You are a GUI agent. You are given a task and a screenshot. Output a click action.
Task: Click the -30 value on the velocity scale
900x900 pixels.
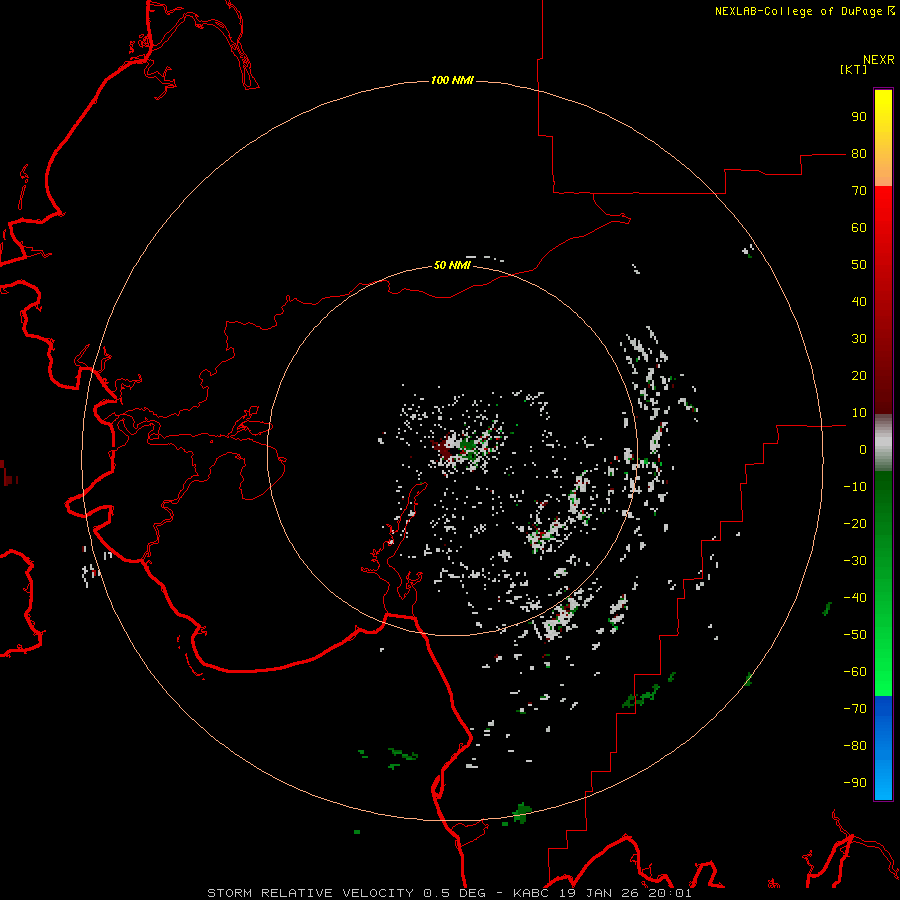(x=855, y=561)
